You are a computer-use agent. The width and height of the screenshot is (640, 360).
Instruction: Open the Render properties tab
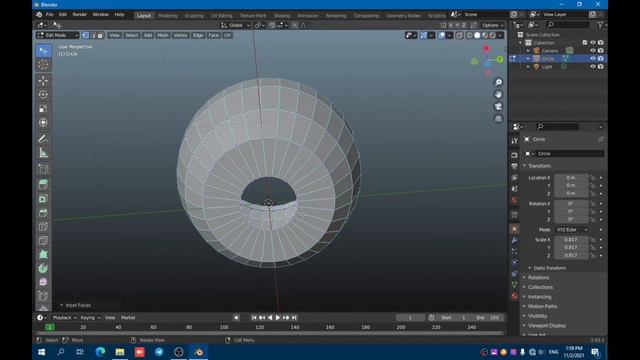click(x=514, y=155)
